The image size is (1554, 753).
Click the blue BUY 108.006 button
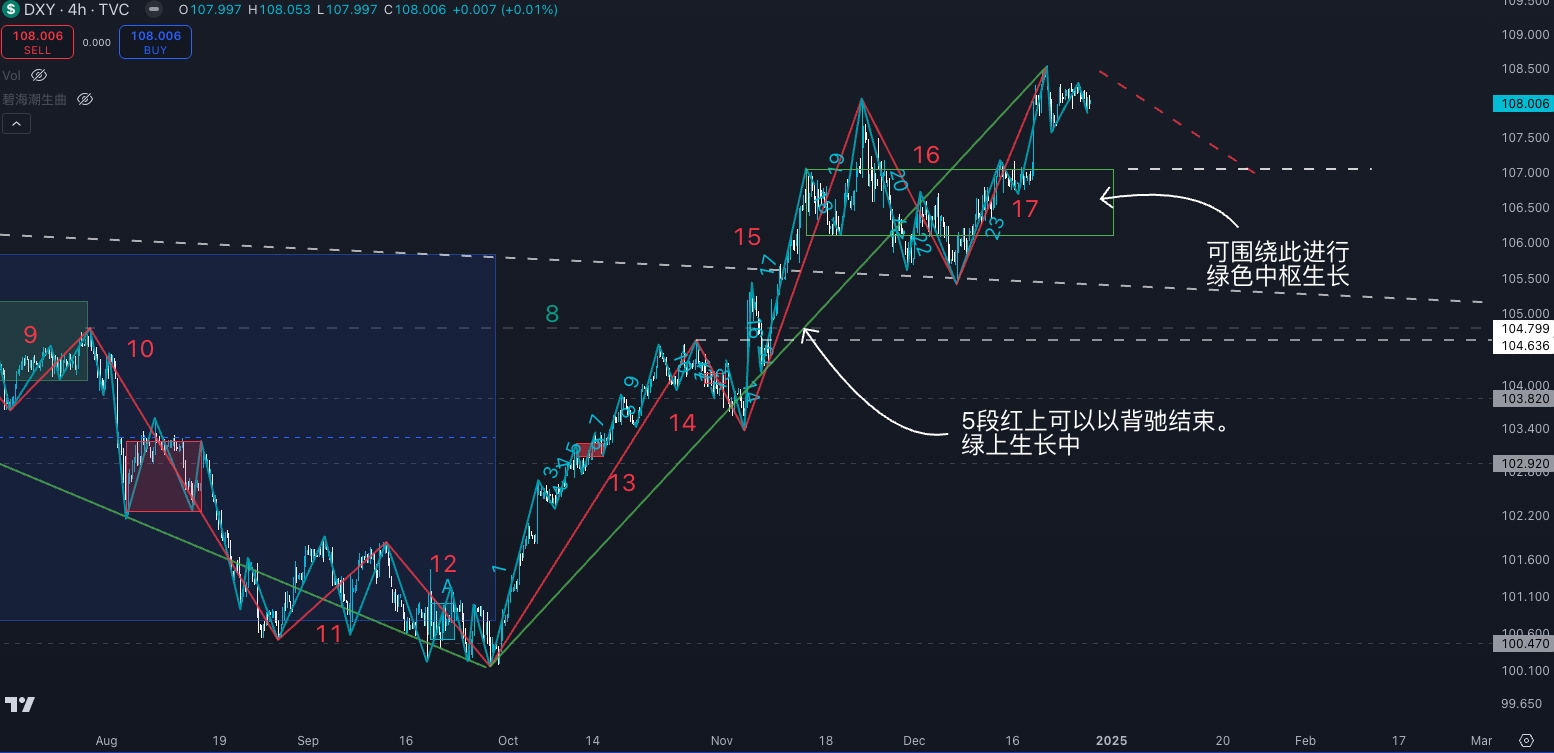(155, 42)
